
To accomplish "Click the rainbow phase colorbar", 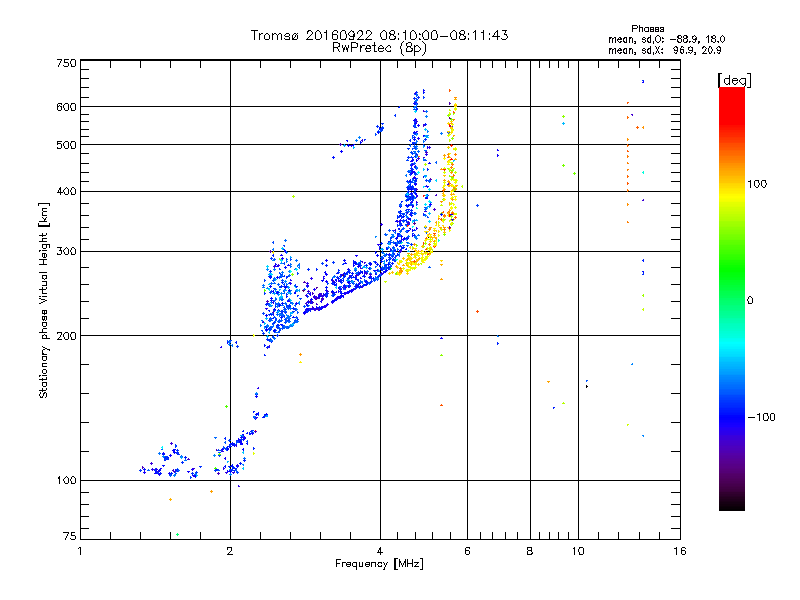I will click(732, 299).
